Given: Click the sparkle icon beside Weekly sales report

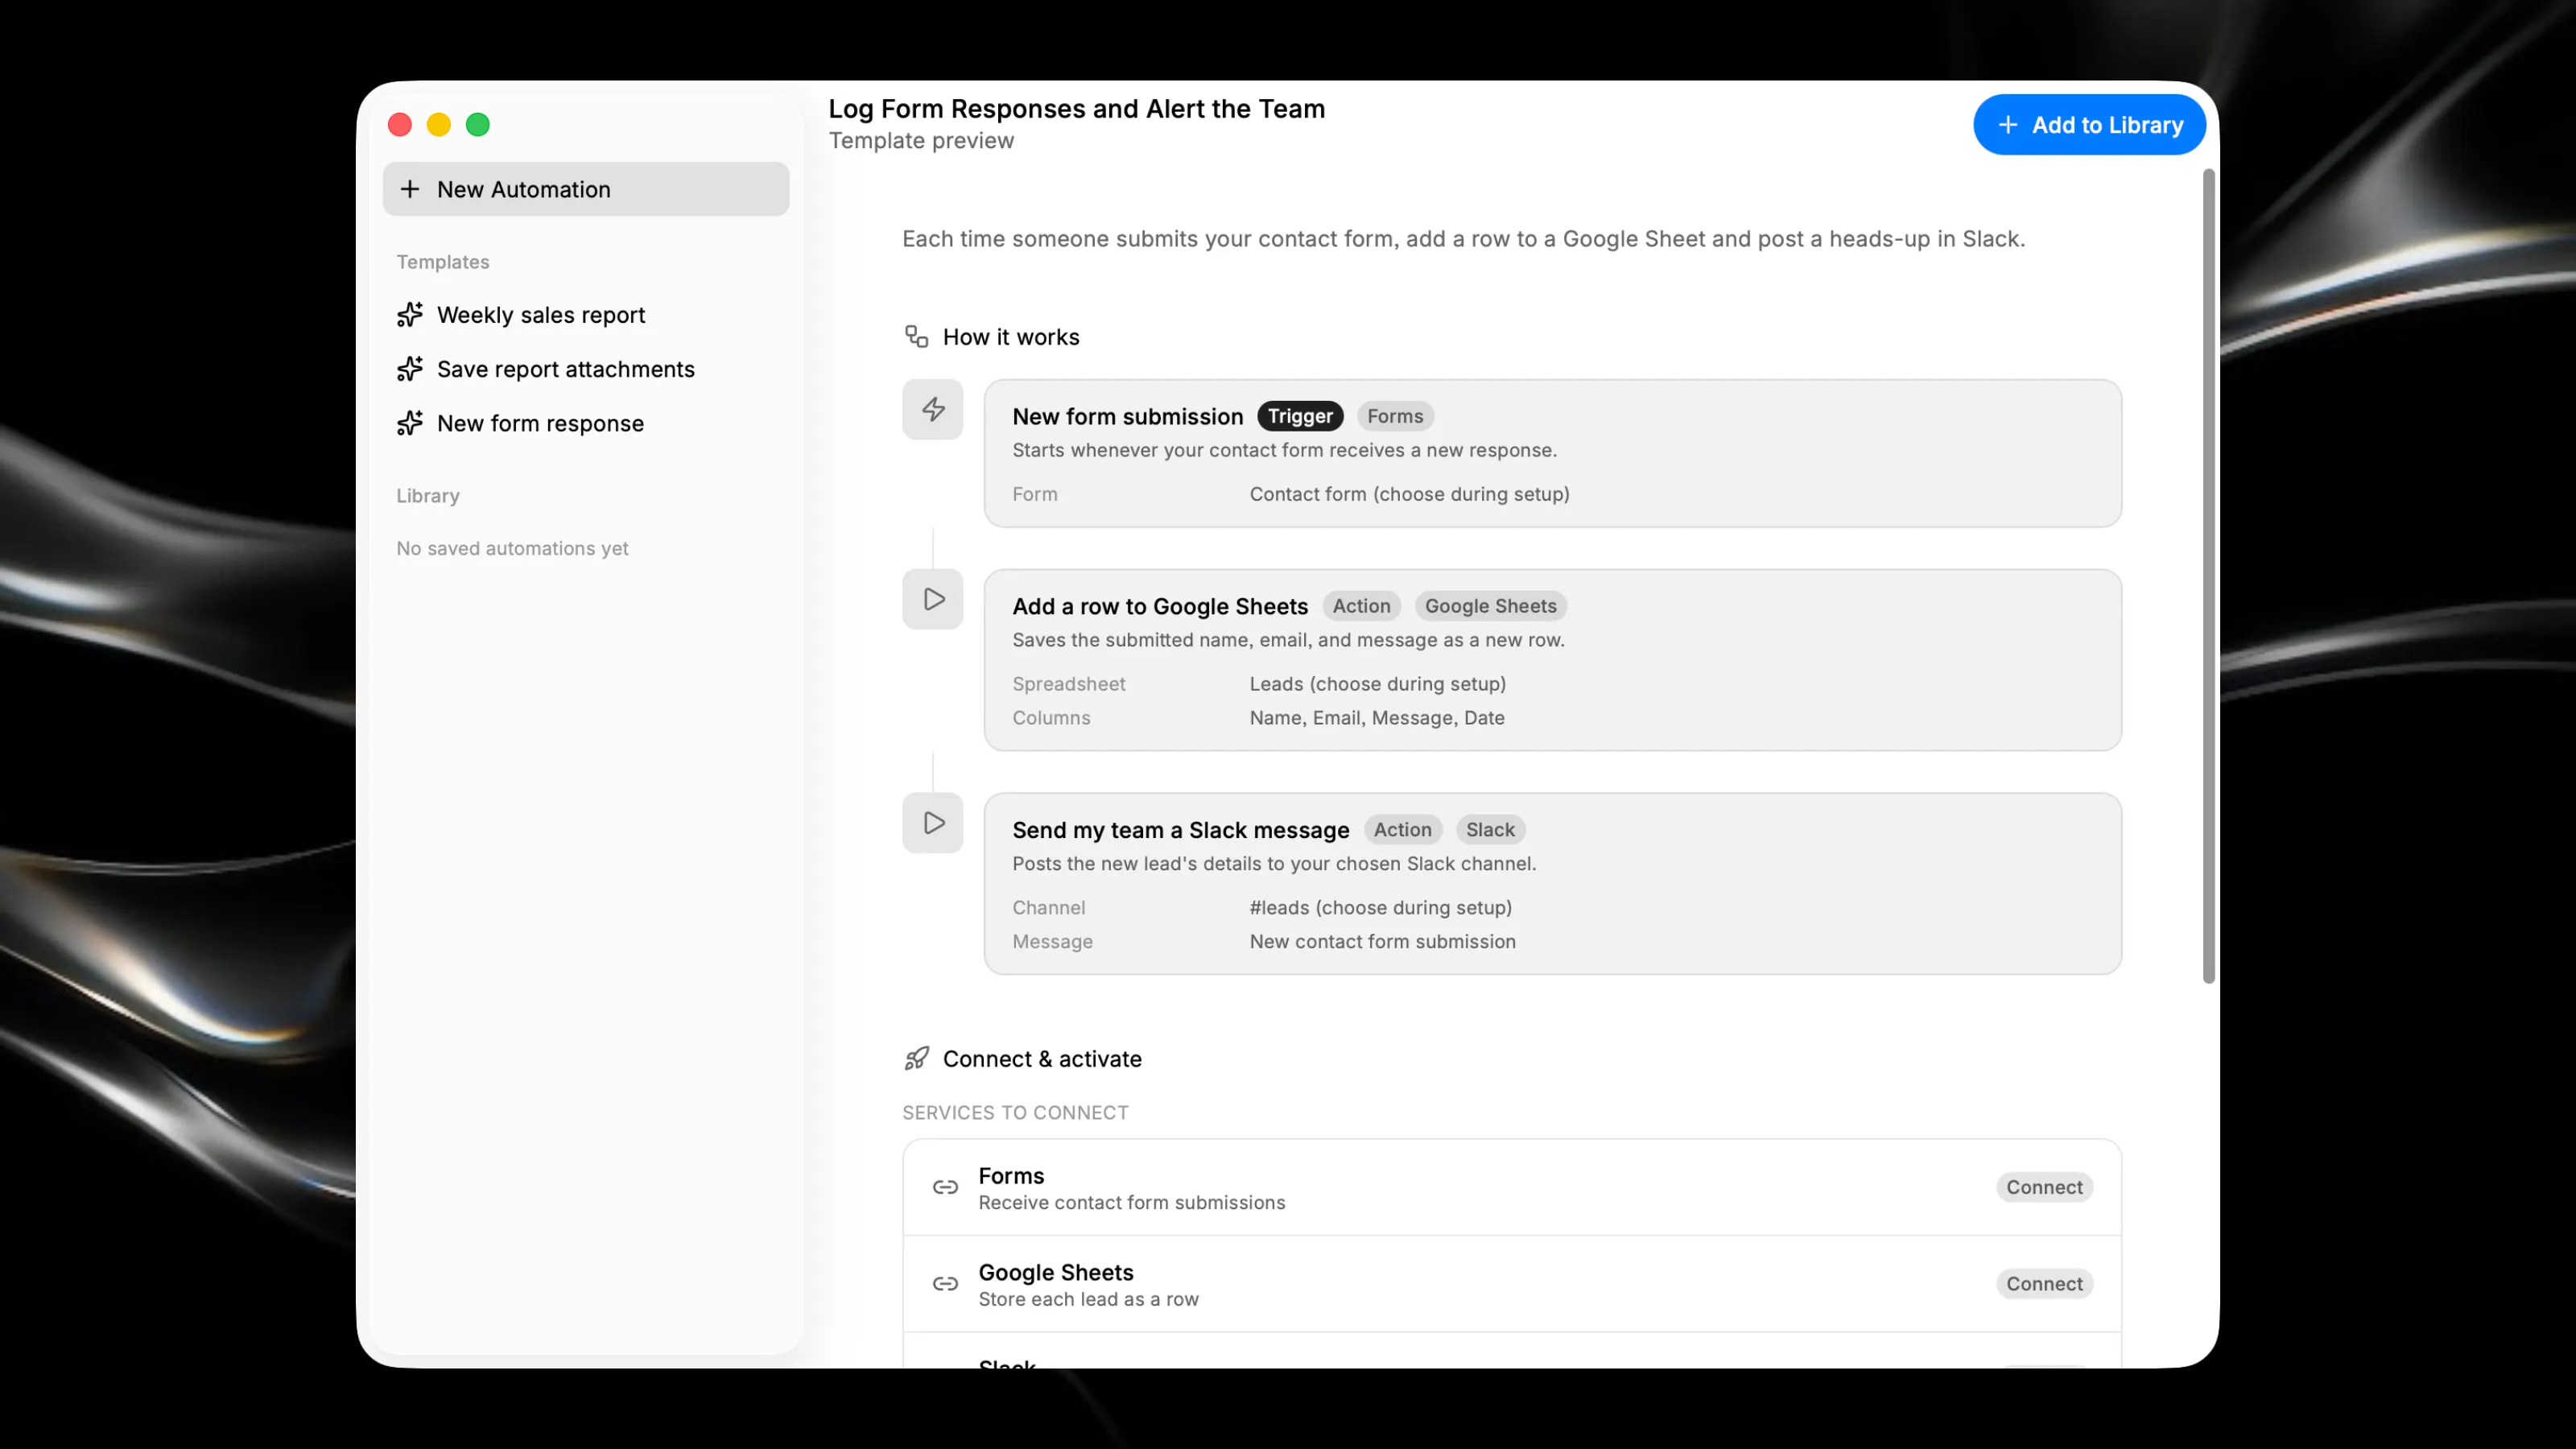Looking at the screenshot, I should click(x=410, y=315).
